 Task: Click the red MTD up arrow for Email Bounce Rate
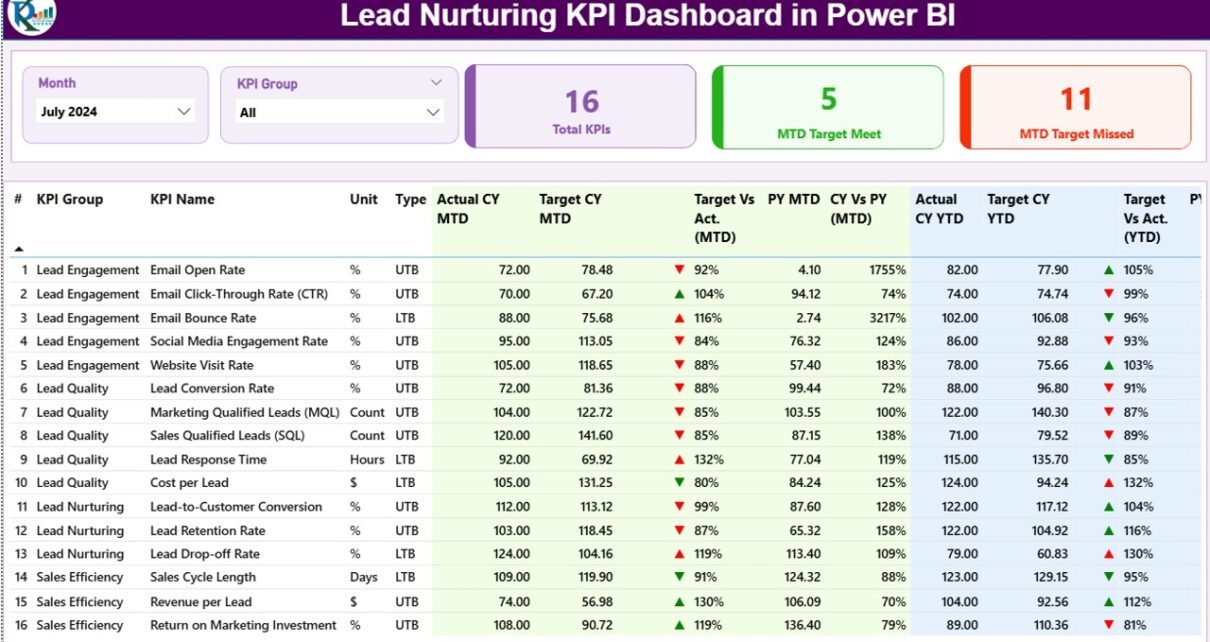click(680, 318)
